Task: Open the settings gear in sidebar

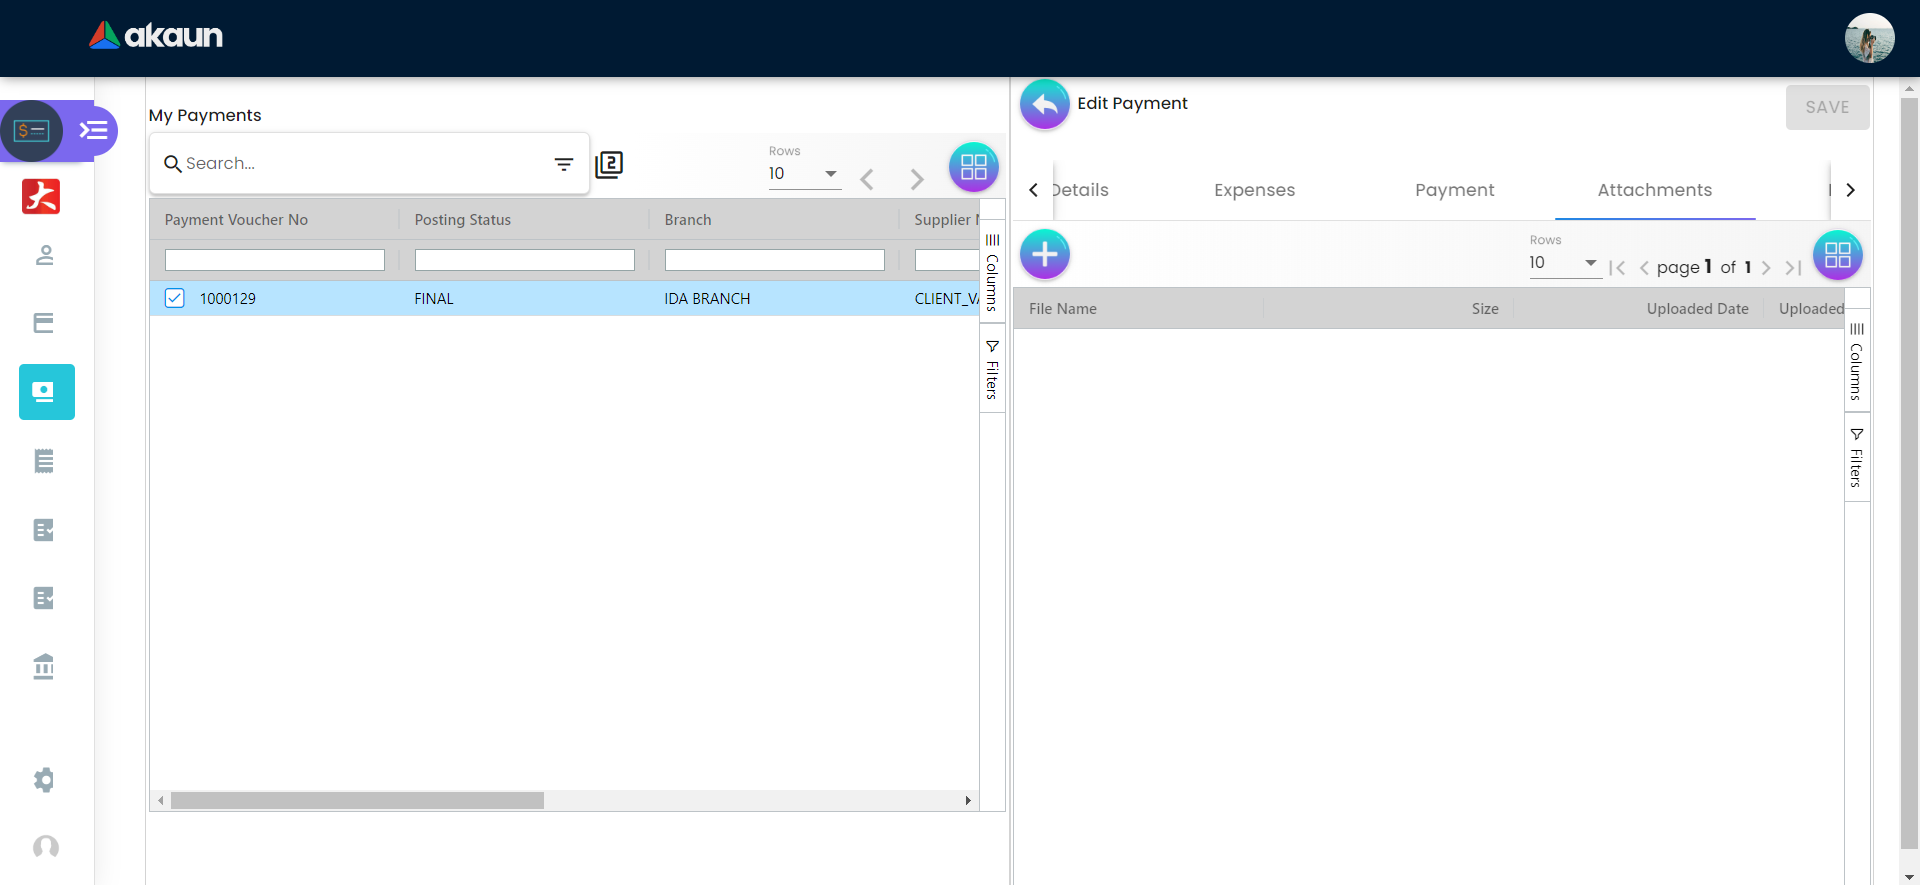Action: (44, 780)
